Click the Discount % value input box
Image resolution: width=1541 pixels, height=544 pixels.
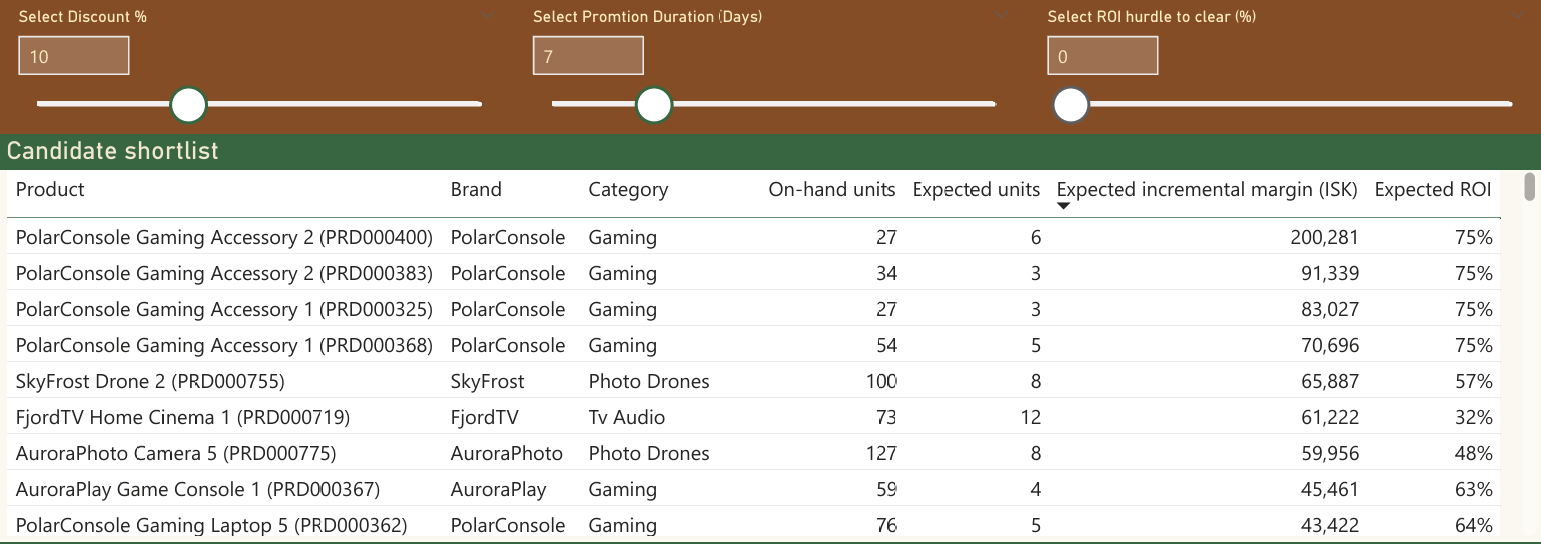(x=74, y=56)
